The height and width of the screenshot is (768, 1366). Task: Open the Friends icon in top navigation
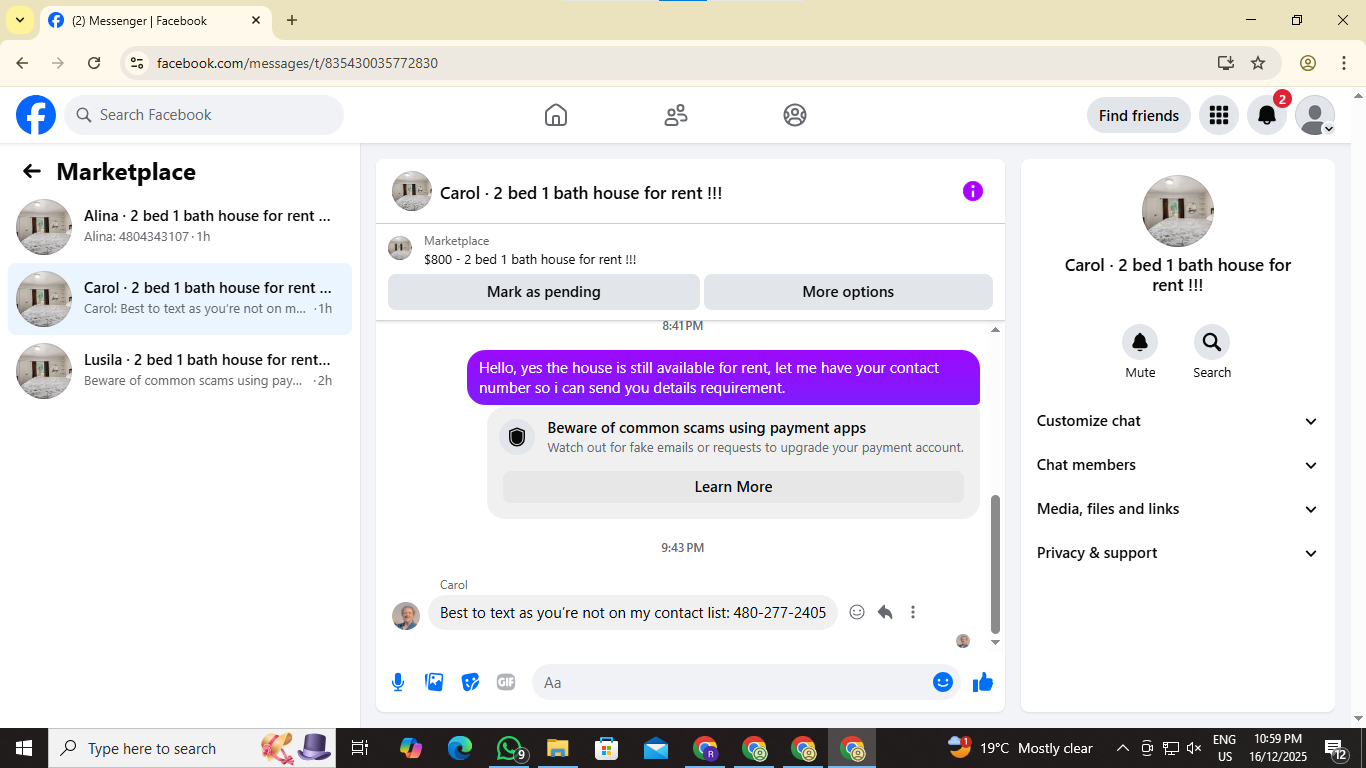click(x=676, y=115)
